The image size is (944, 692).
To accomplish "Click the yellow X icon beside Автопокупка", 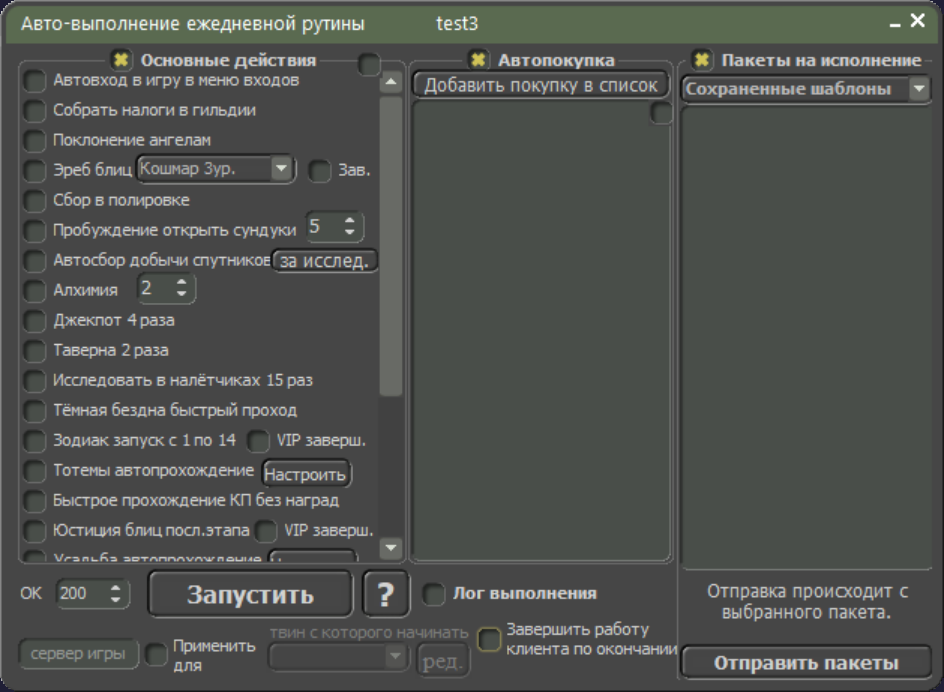I will [x=478, y=60].
